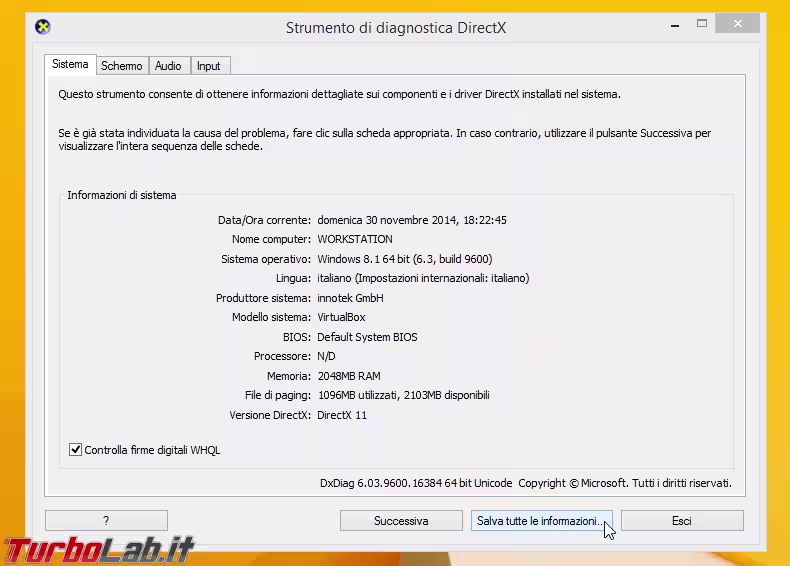The height and width of the screenshot is (566, 790).
Task: Click the processor value N/D
Action: click(x=326, y=356)
